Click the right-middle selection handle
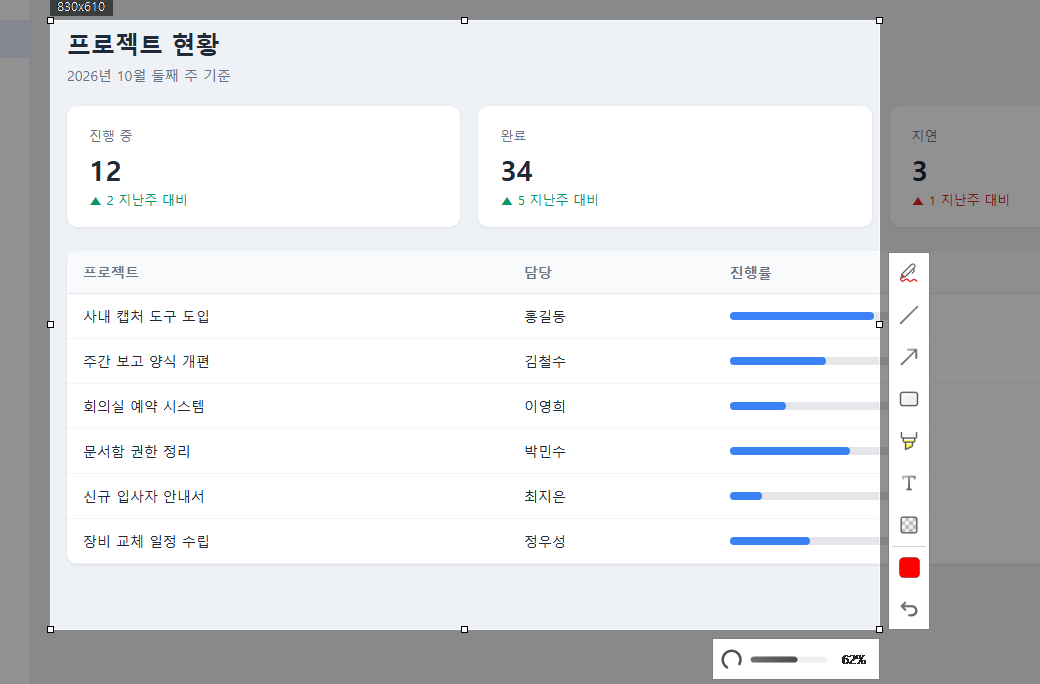Screen dimensions: 1040x684 tap(879, 324)
